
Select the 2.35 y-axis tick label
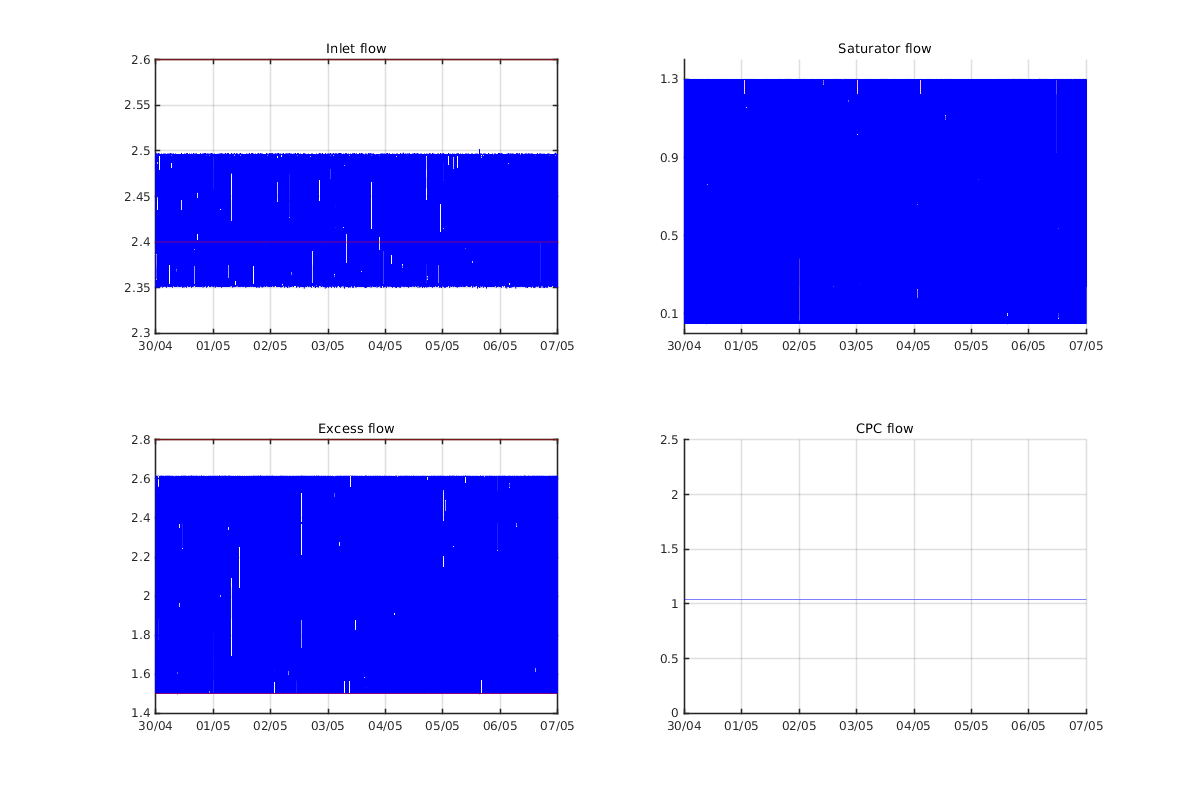coord(137,288)
